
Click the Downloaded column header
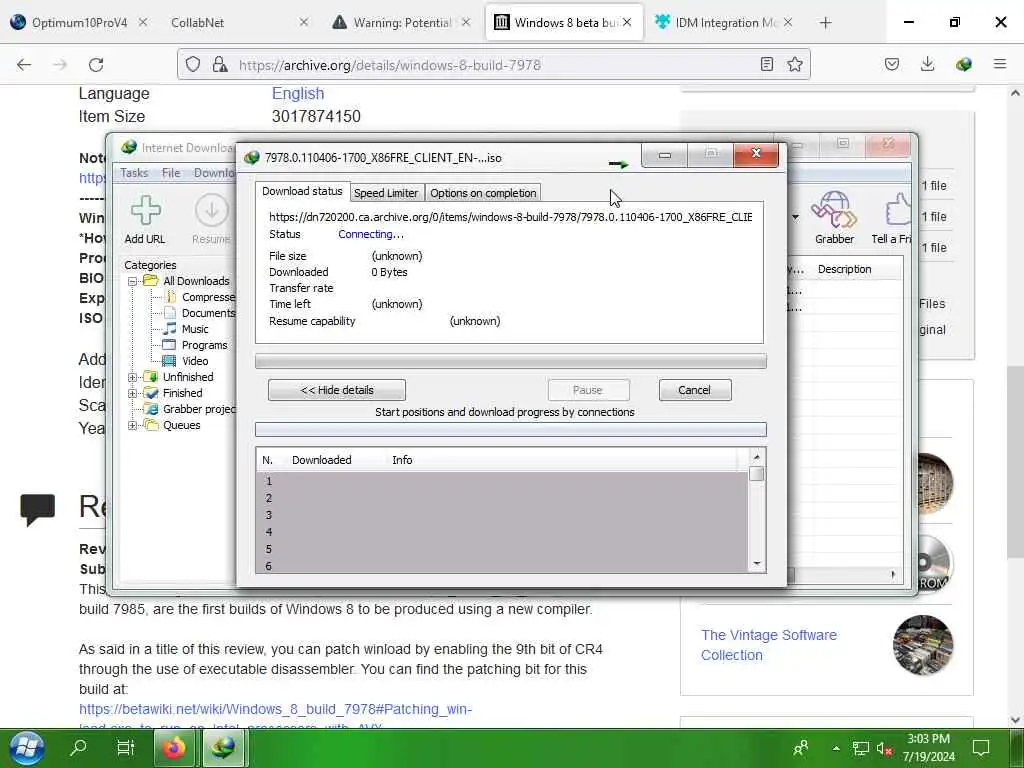point(321,460)
